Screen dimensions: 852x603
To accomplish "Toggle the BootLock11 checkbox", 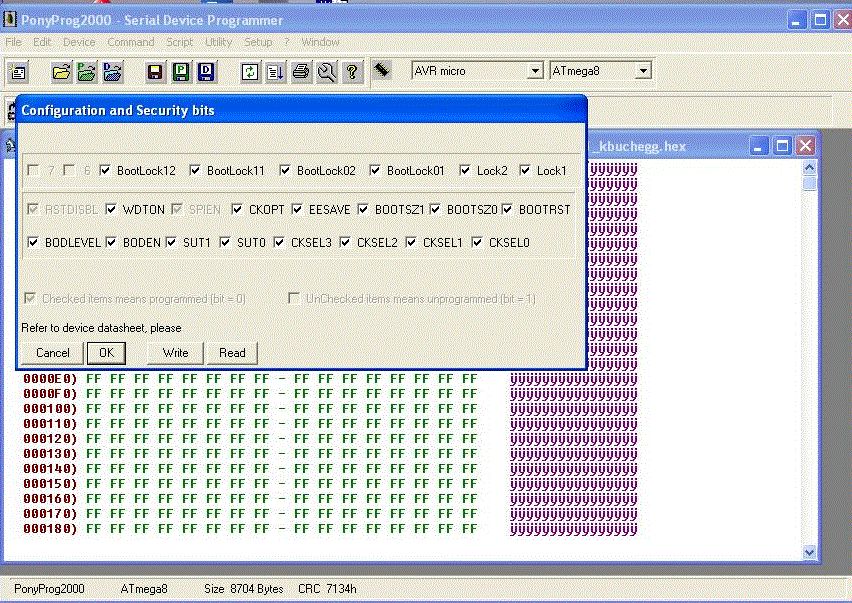I will (x=195, y=171).
